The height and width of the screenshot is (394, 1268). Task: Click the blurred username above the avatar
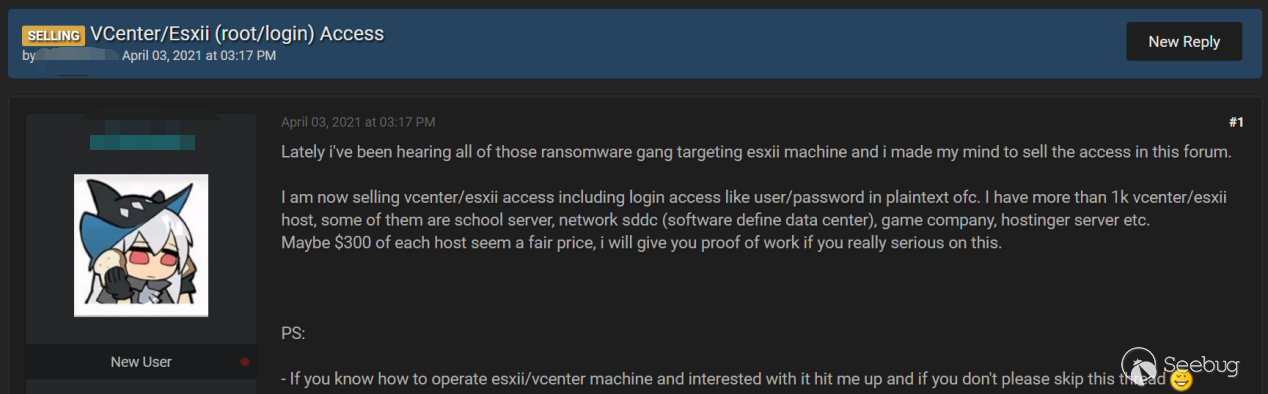coord(141,143)
